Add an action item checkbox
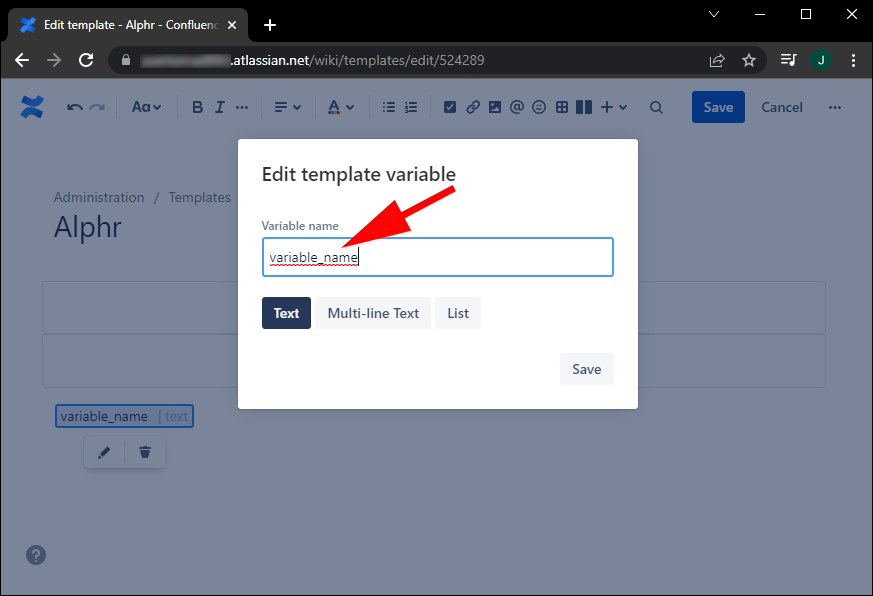Screen dimensions: 873x596 450,107
